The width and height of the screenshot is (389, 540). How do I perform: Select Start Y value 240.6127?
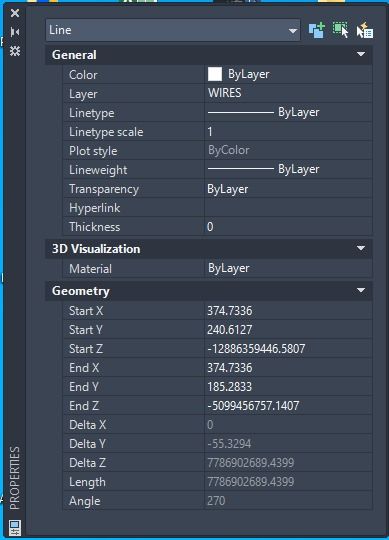(x=230, y=330)
